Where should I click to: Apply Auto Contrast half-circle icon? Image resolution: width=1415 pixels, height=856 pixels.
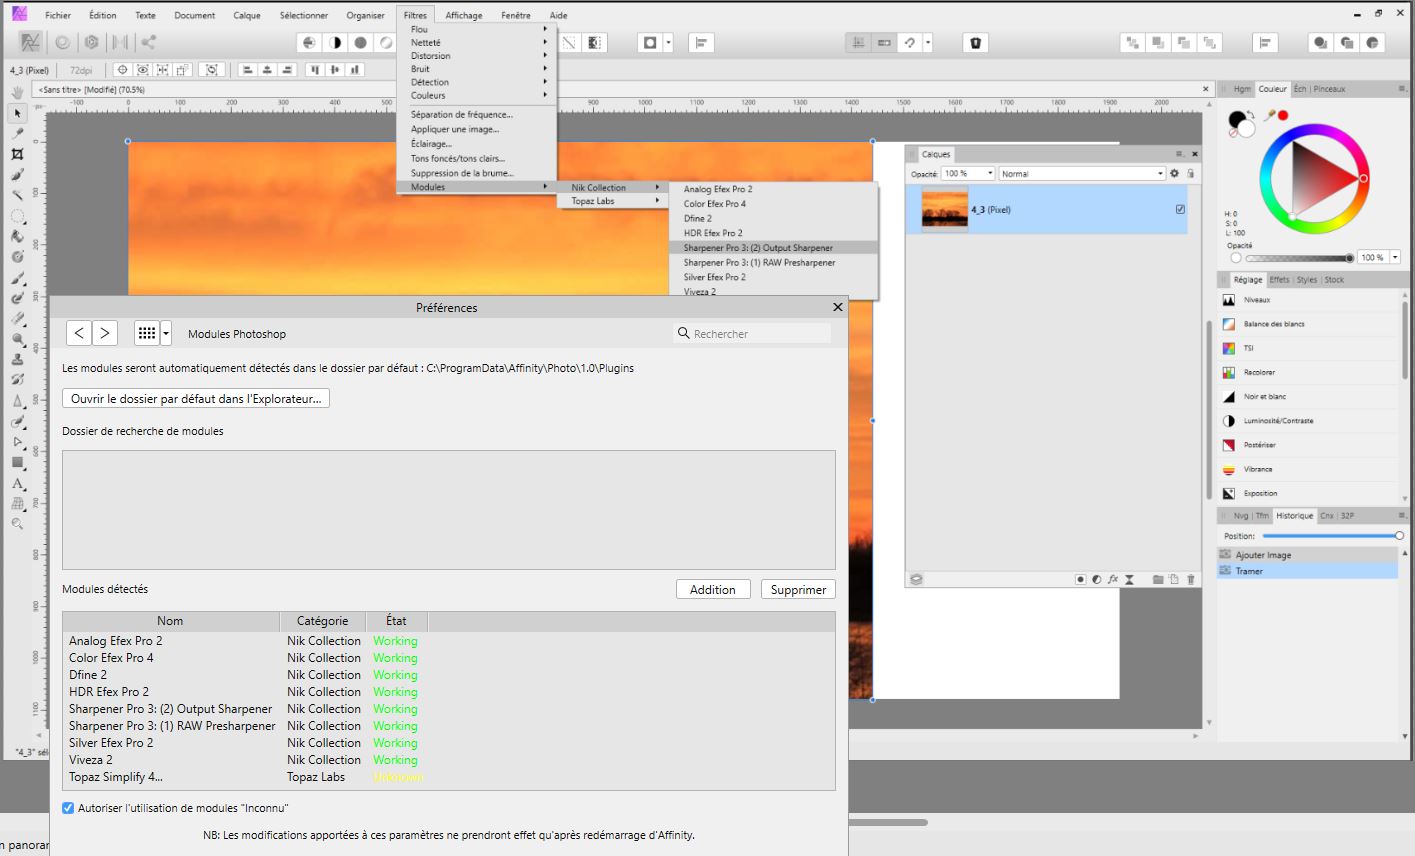(335, 42)
